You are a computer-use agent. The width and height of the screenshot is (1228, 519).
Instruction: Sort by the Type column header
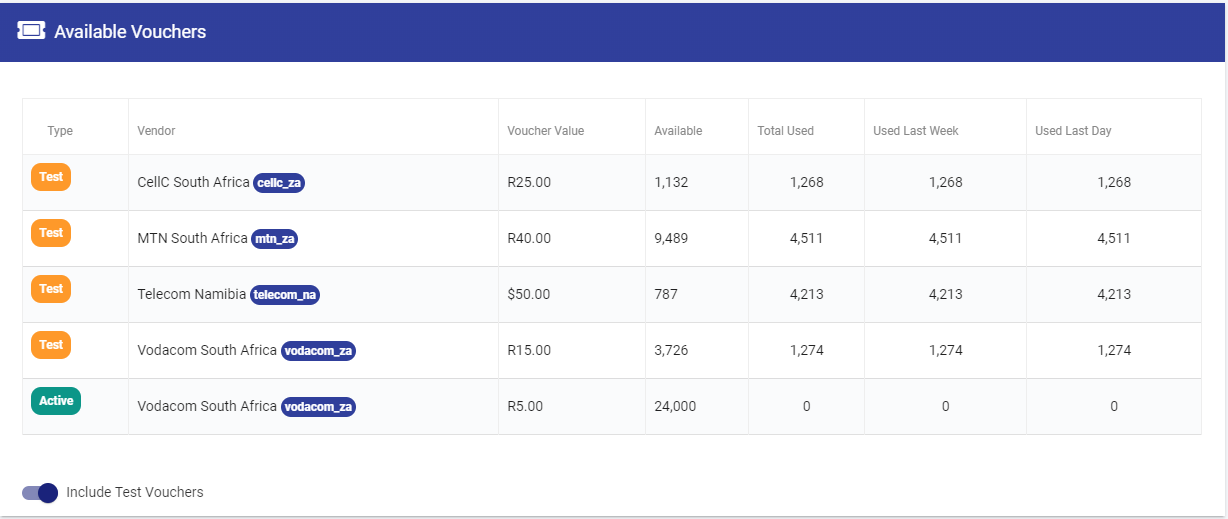(x=60, y=131)
